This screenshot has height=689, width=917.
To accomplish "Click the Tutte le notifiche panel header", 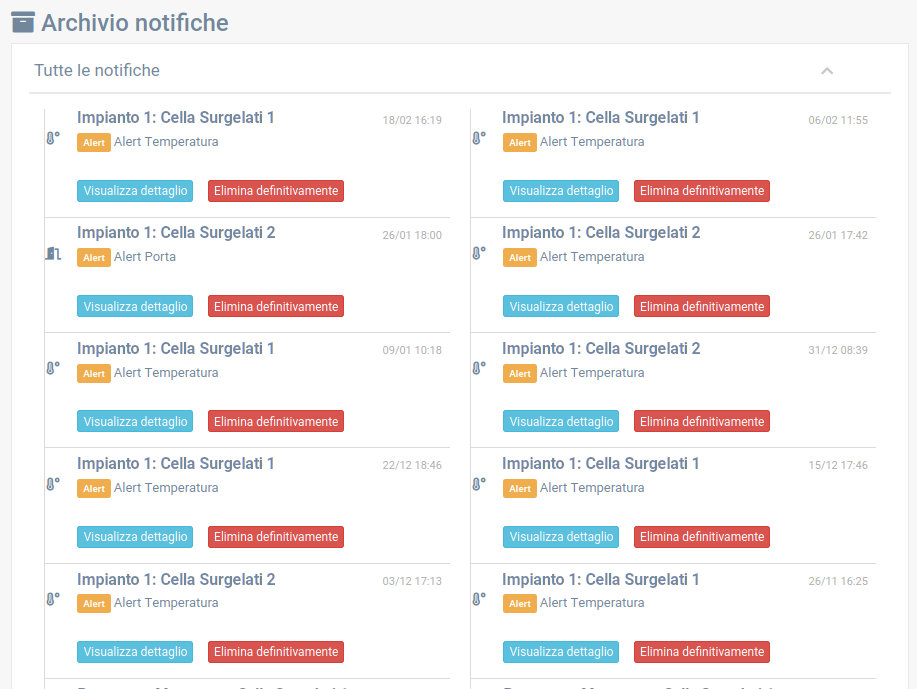I will [x=97, y=71].
